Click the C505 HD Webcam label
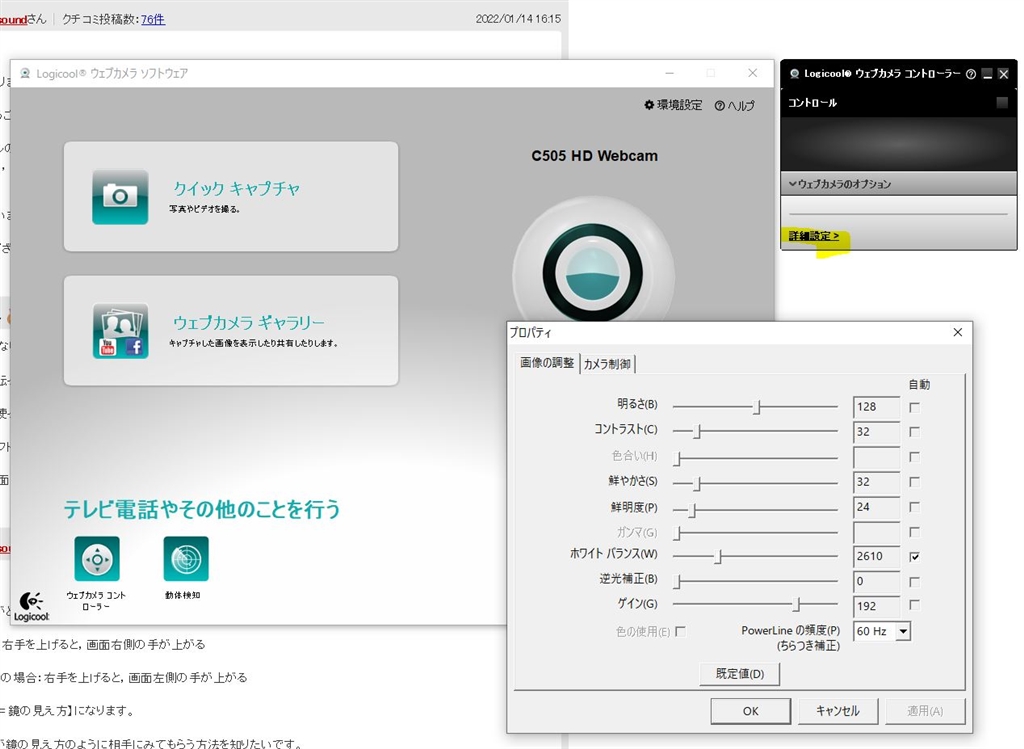 tap(594, 155)
